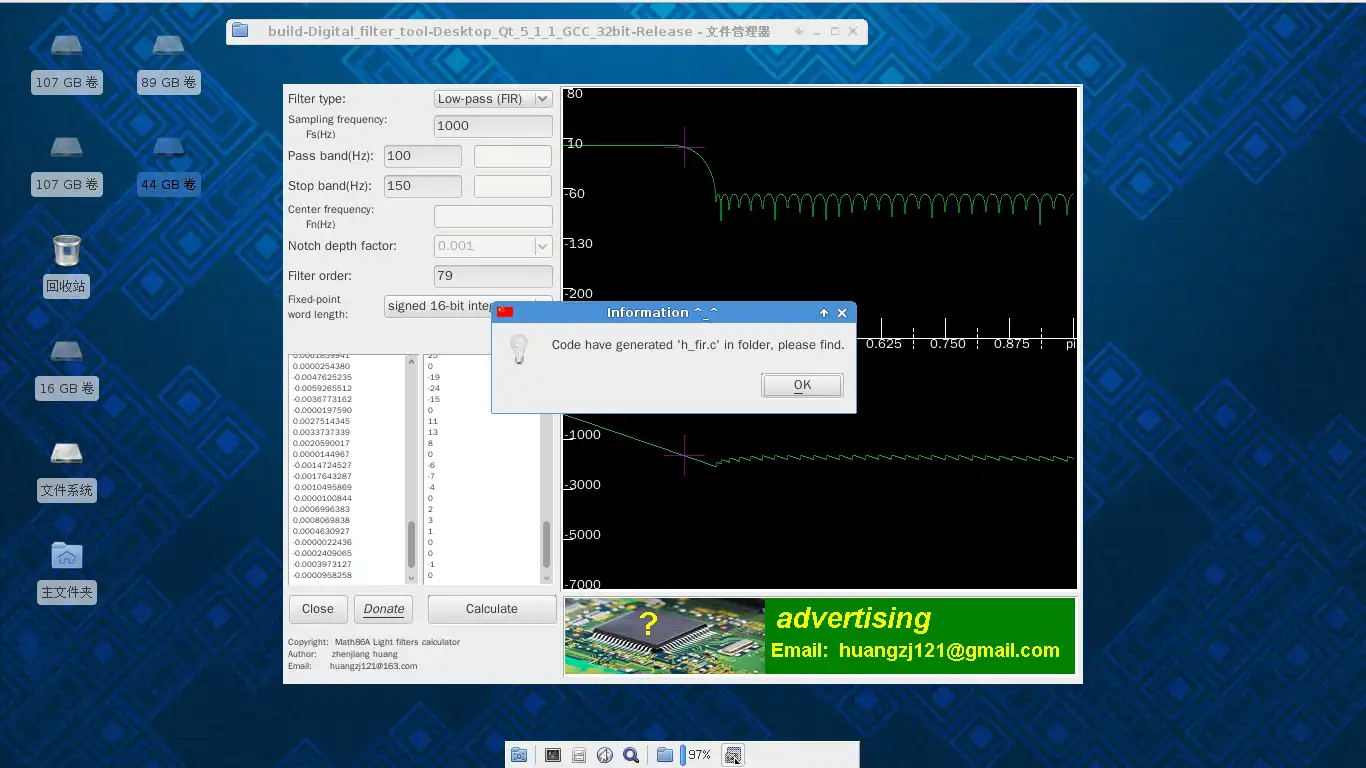
Task: Open the 主文件夹 home folder icon
Action: [66, 556]
